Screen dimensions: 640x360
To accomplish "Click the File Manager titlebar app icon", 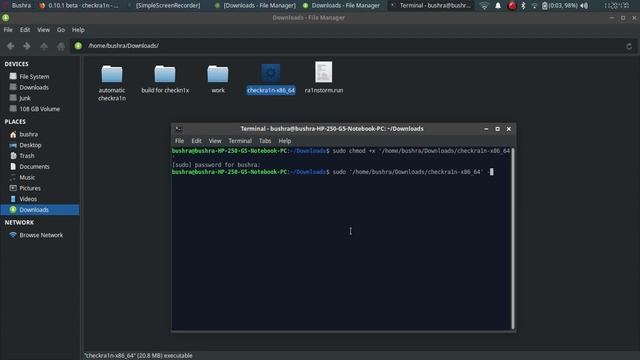I will tap(6, 18).
